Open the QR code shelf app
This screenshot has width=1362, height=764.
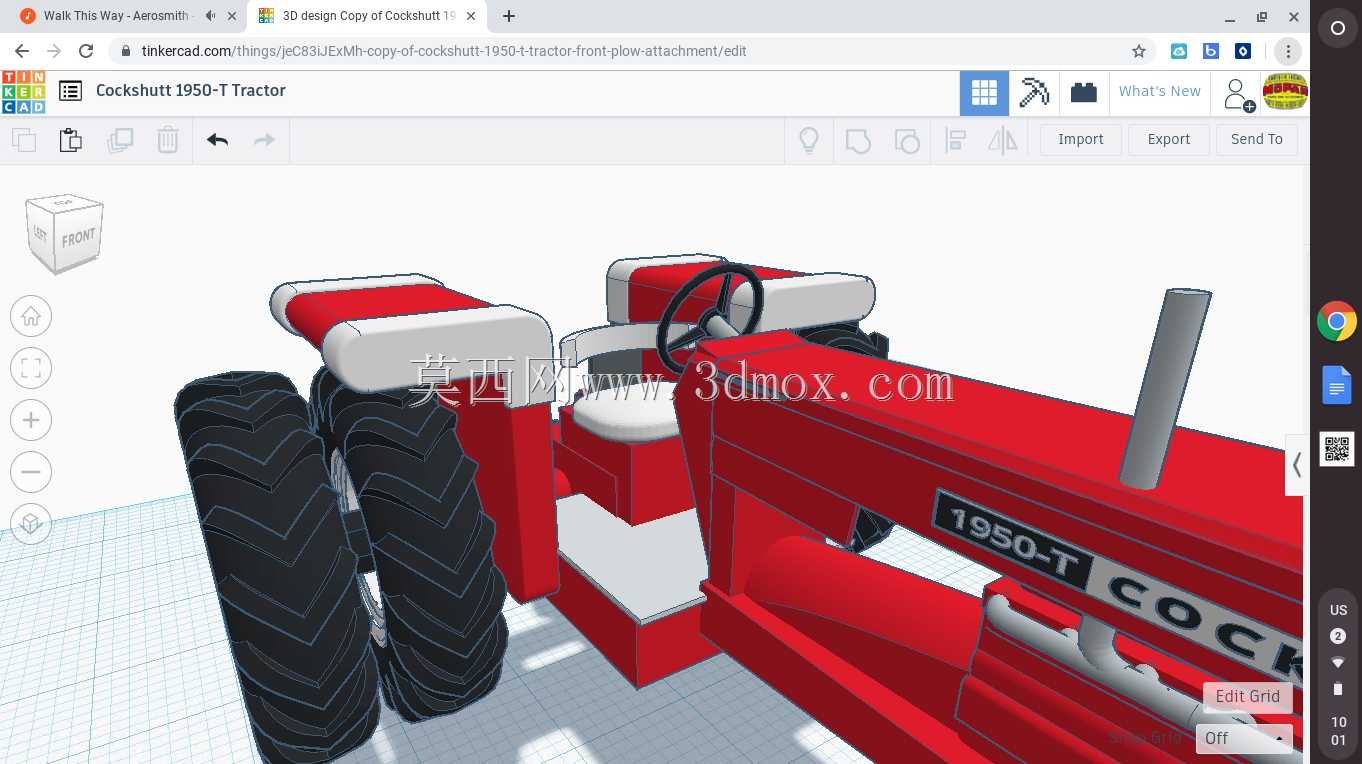(1337, 449)
